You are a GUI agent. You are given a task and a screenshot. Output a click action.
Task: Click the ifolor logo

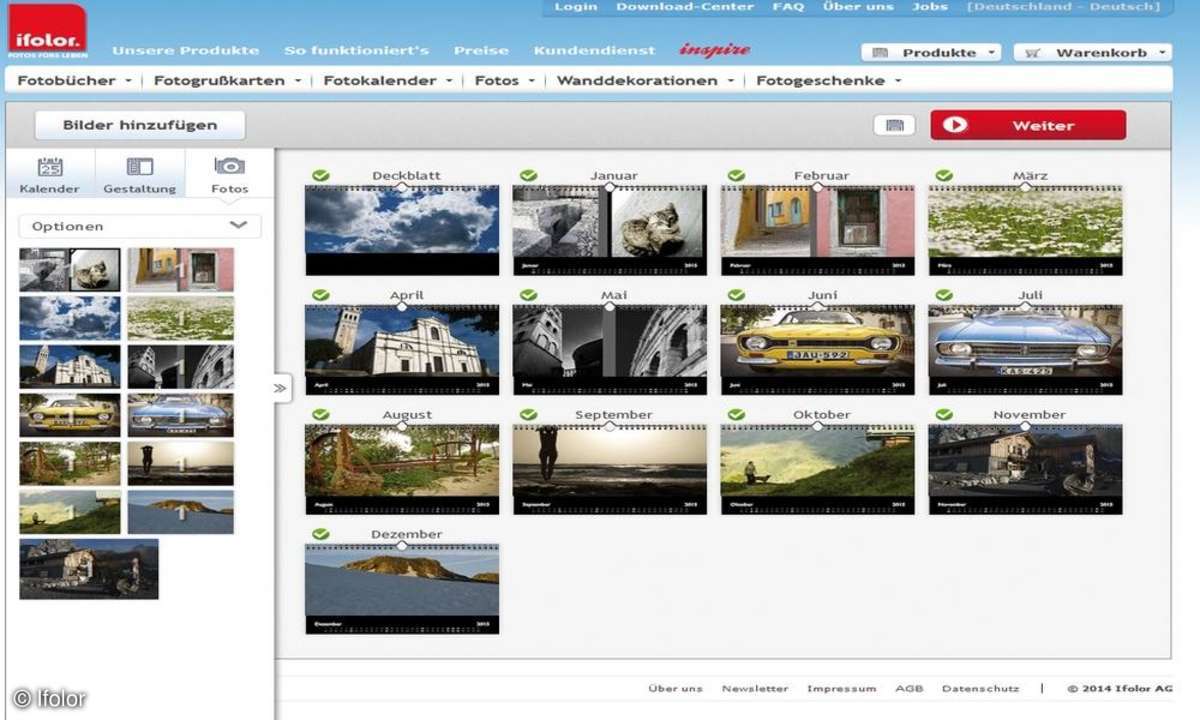click(x=48, y=32)
